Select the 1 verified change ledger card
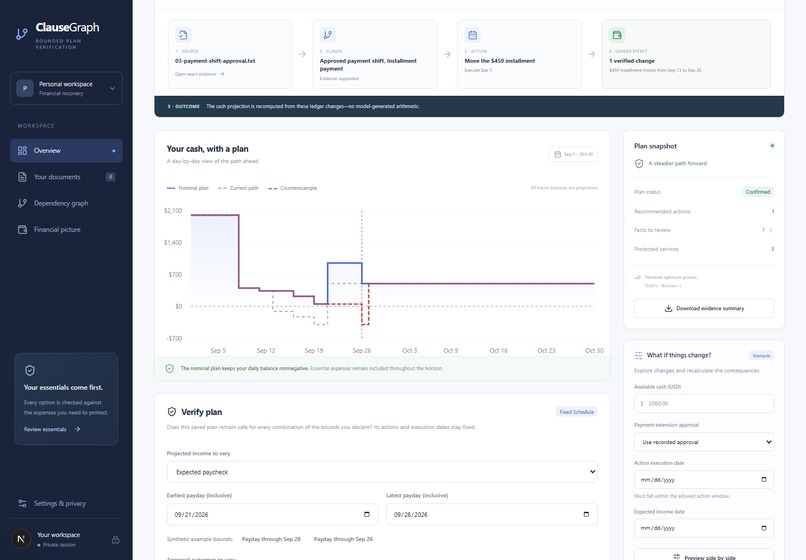806x560 pixels. 686,54
